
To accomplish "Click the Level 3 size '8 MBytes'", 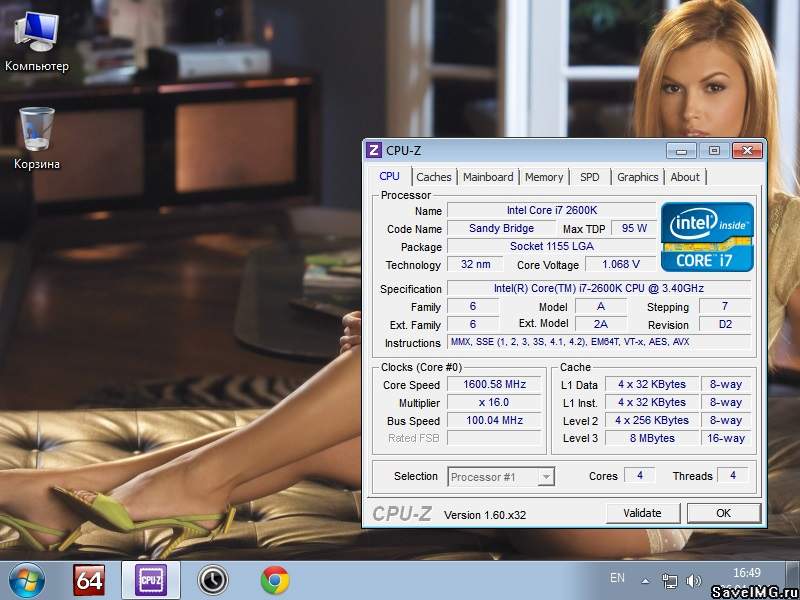I will click(x=652, y=438).
